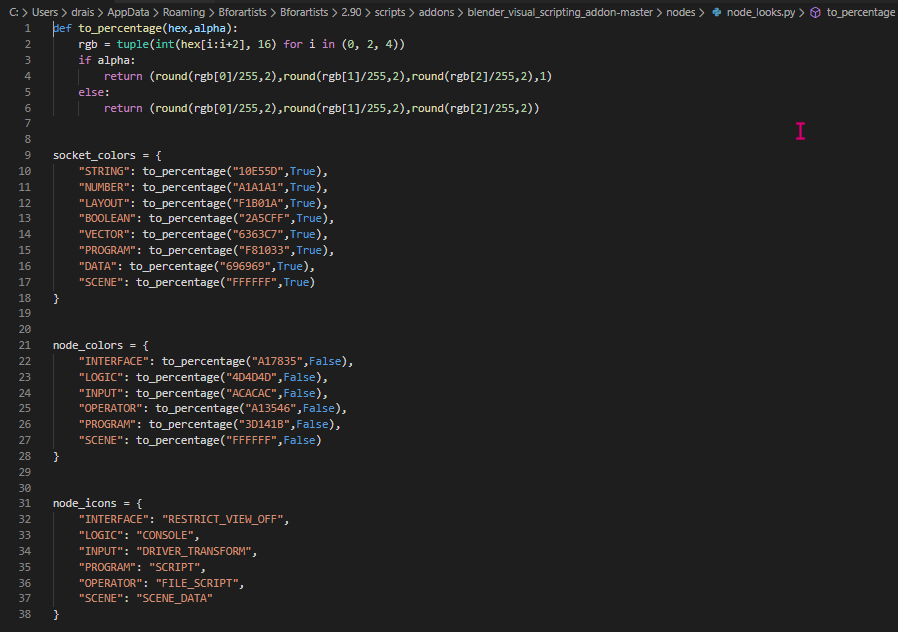Click hex value "696969"
The image size is (898, 632).
[245, 266]
